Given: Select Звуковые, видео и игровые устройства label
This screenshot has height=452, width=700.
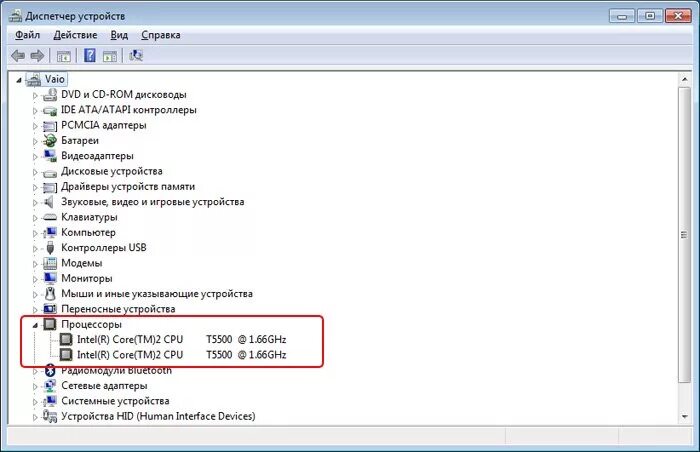Looking at the screenshot, I should pos(152,202).
